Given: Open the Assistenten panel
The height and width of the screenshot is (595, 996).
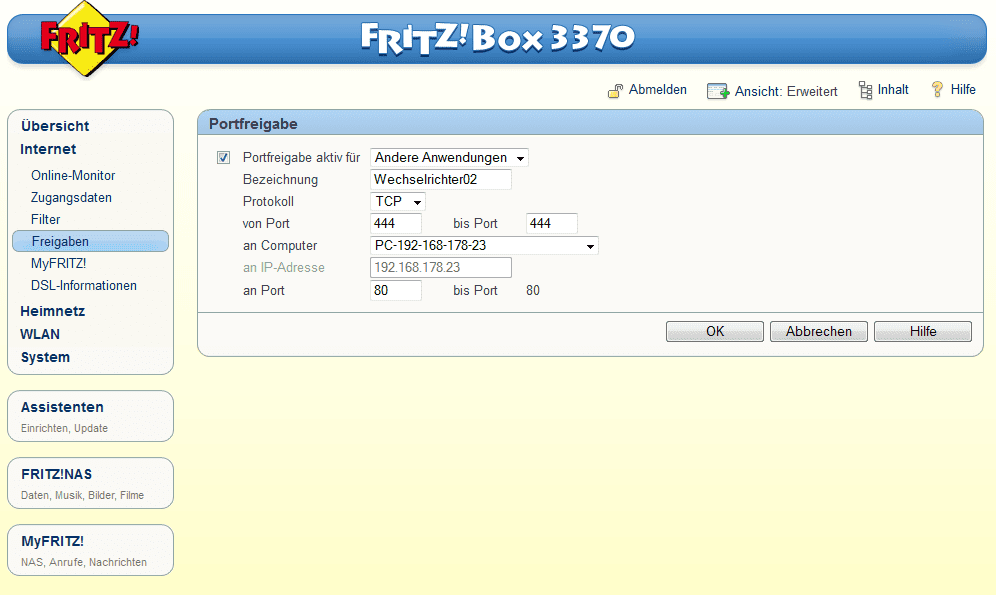Looking at the screenshot, I should point(90,416).
